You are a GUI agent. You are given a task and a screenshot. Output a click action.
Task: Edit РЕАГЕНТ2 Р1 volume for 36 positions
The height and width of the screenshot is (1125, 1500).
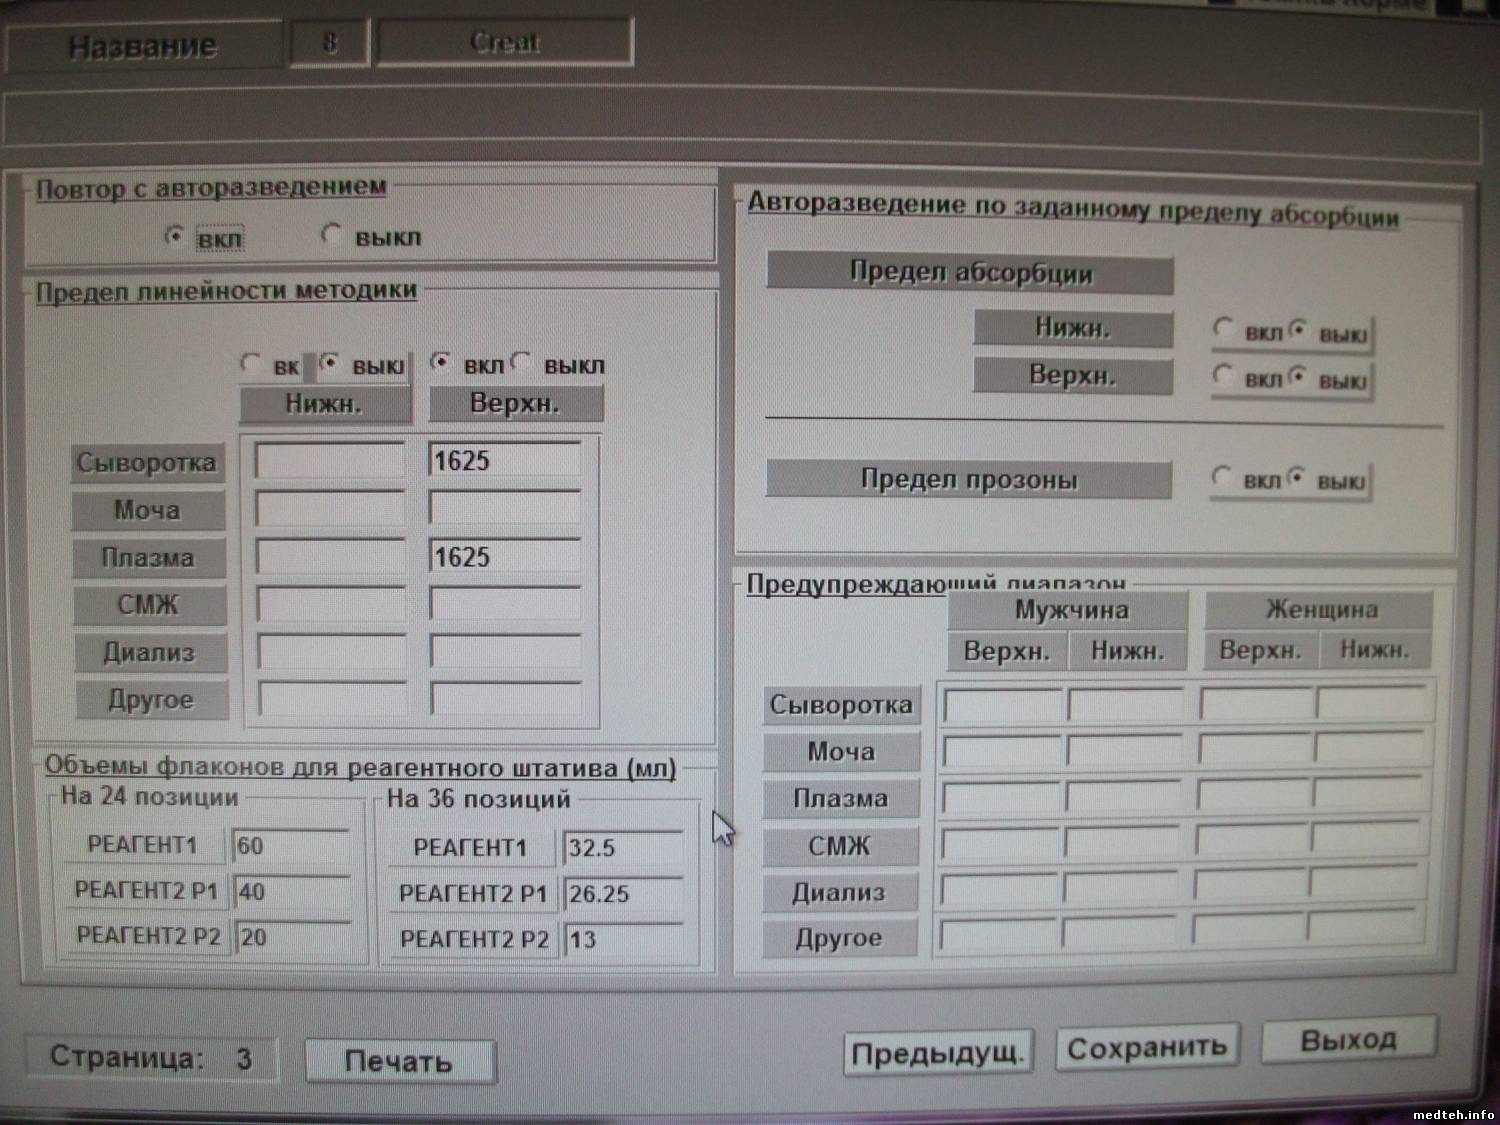coord(622,893)
